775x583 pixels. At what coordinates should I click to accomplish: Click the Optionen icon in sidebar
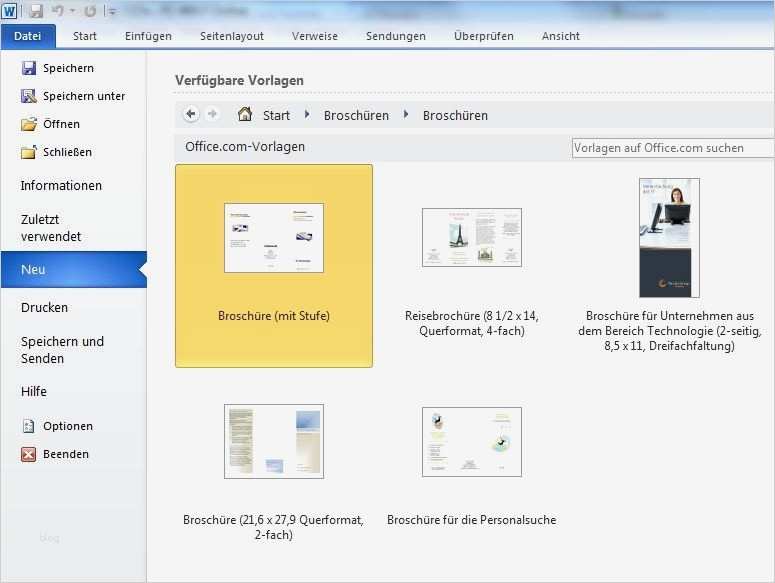coord(29,426)
